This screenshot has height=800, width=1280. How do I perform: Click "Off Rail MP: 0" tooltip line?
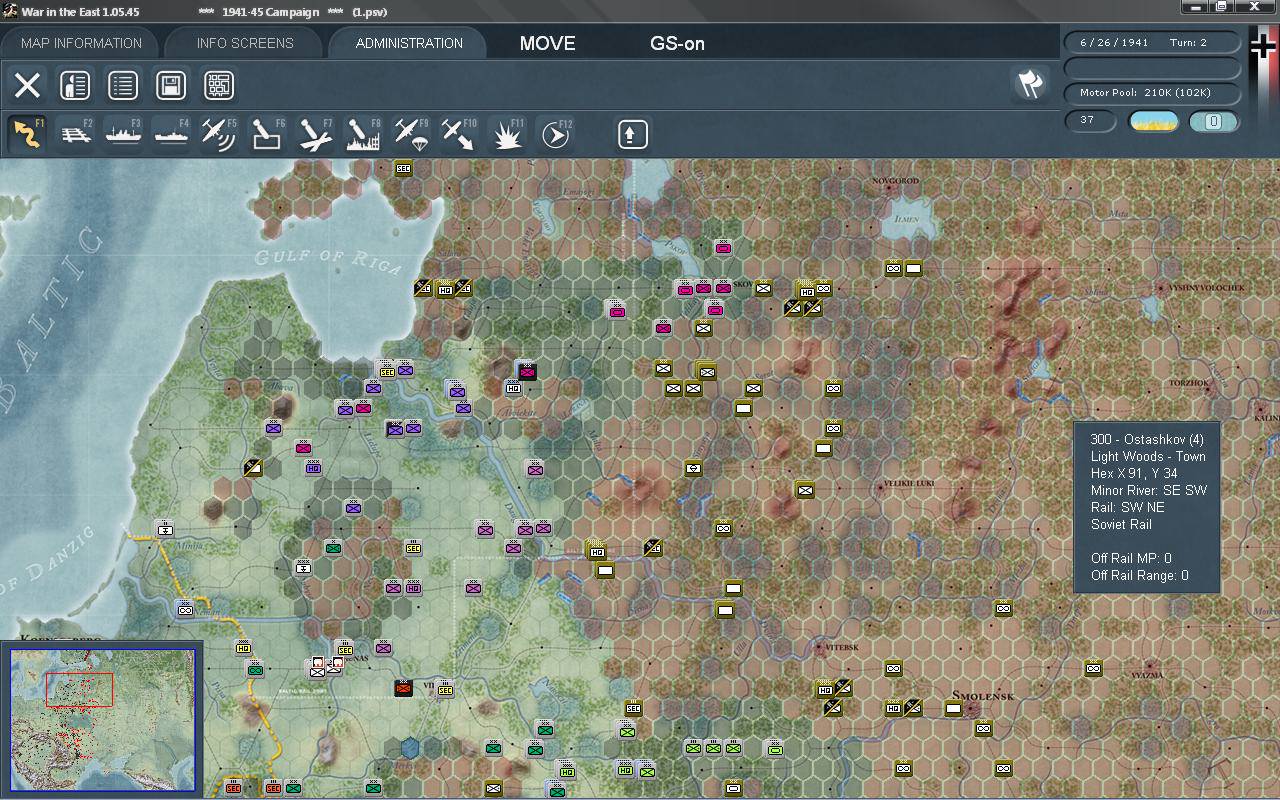(x=1131, y=558)
